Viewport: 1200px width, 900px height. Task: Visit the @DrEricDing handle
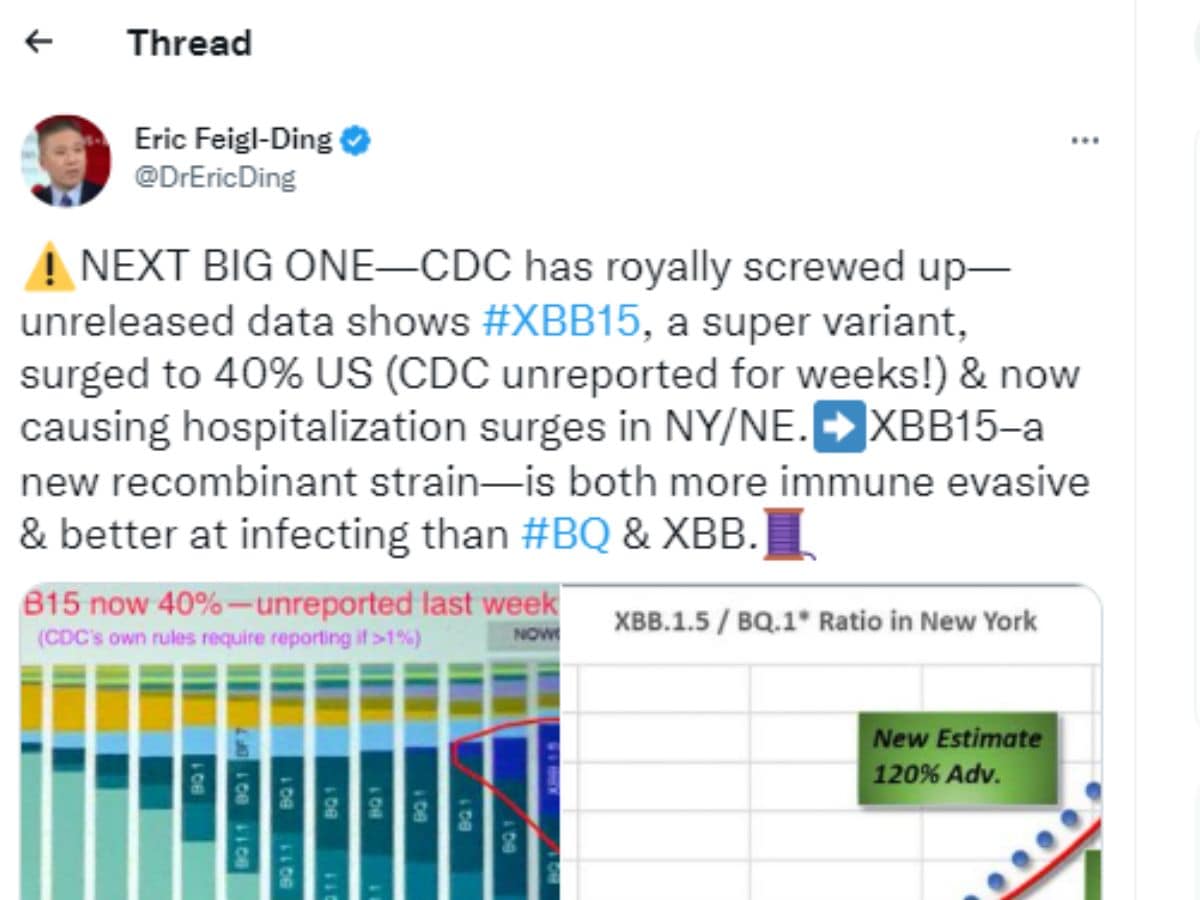pos(215,178)
